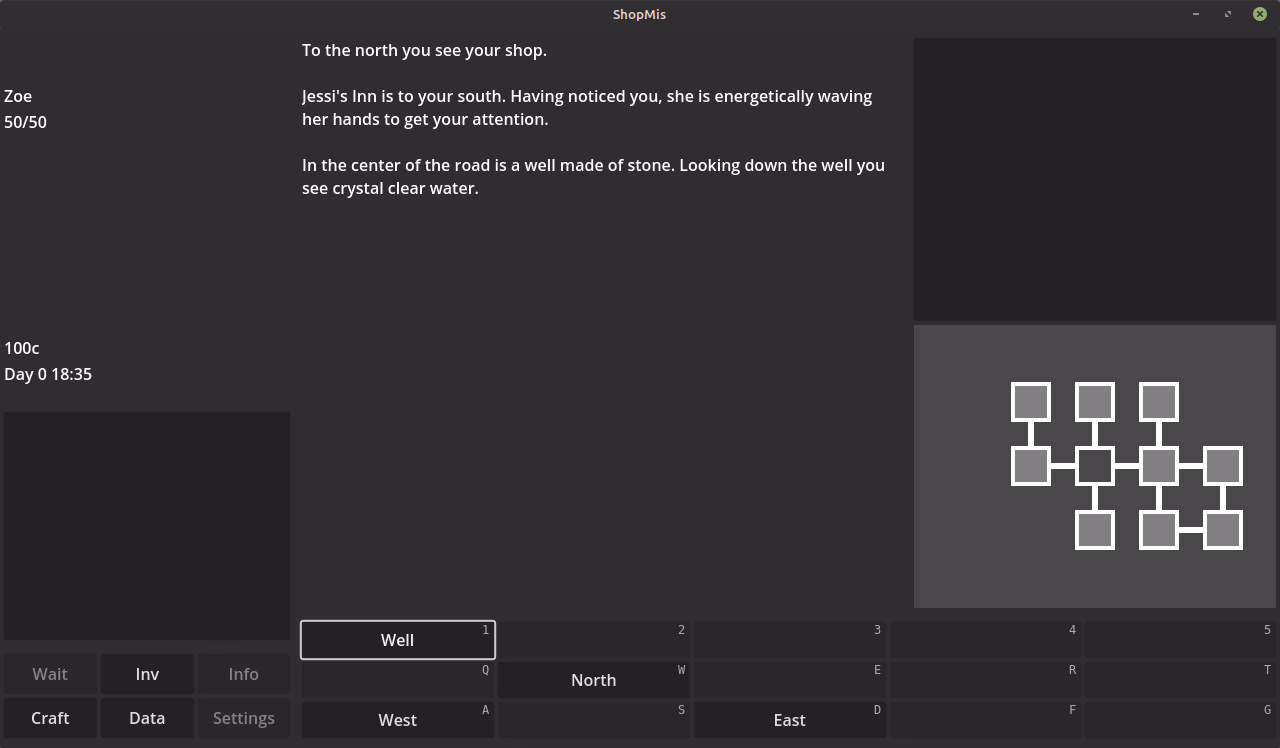Click the empty action slot with hotkey 3
Image resolution: width=1280 pixels, height=748 pixels.
(790, 640)
